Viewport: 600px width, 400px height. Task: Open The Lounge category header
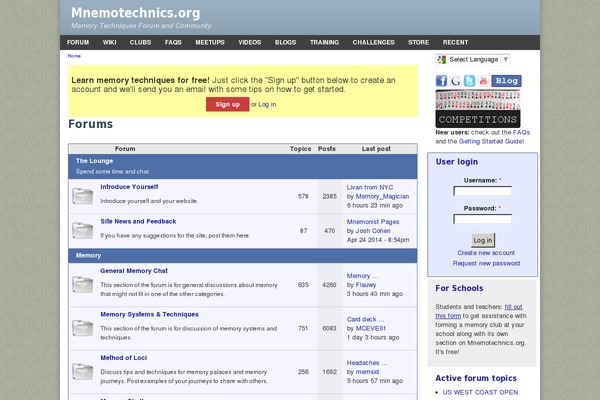pos(94,161)
